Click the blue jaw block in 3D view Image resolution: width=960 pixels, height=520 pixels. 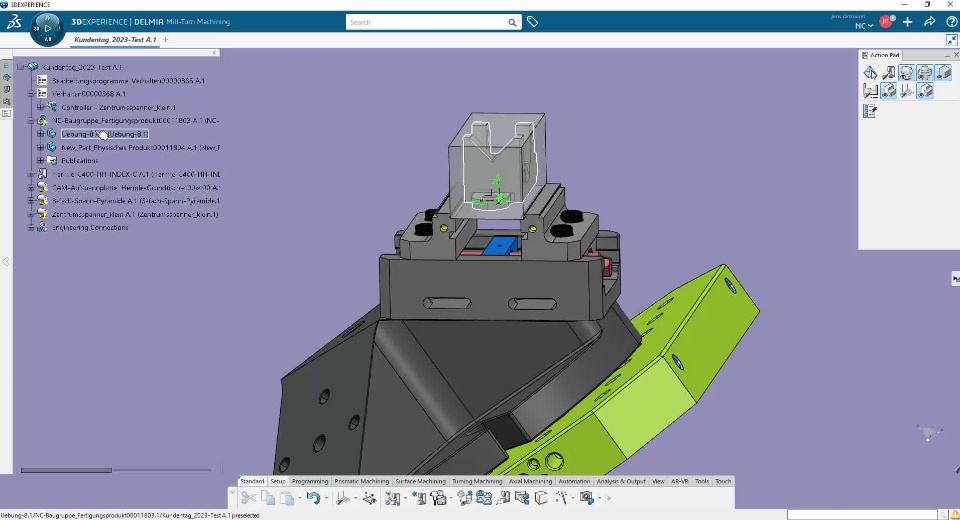[x=501, y=246]
